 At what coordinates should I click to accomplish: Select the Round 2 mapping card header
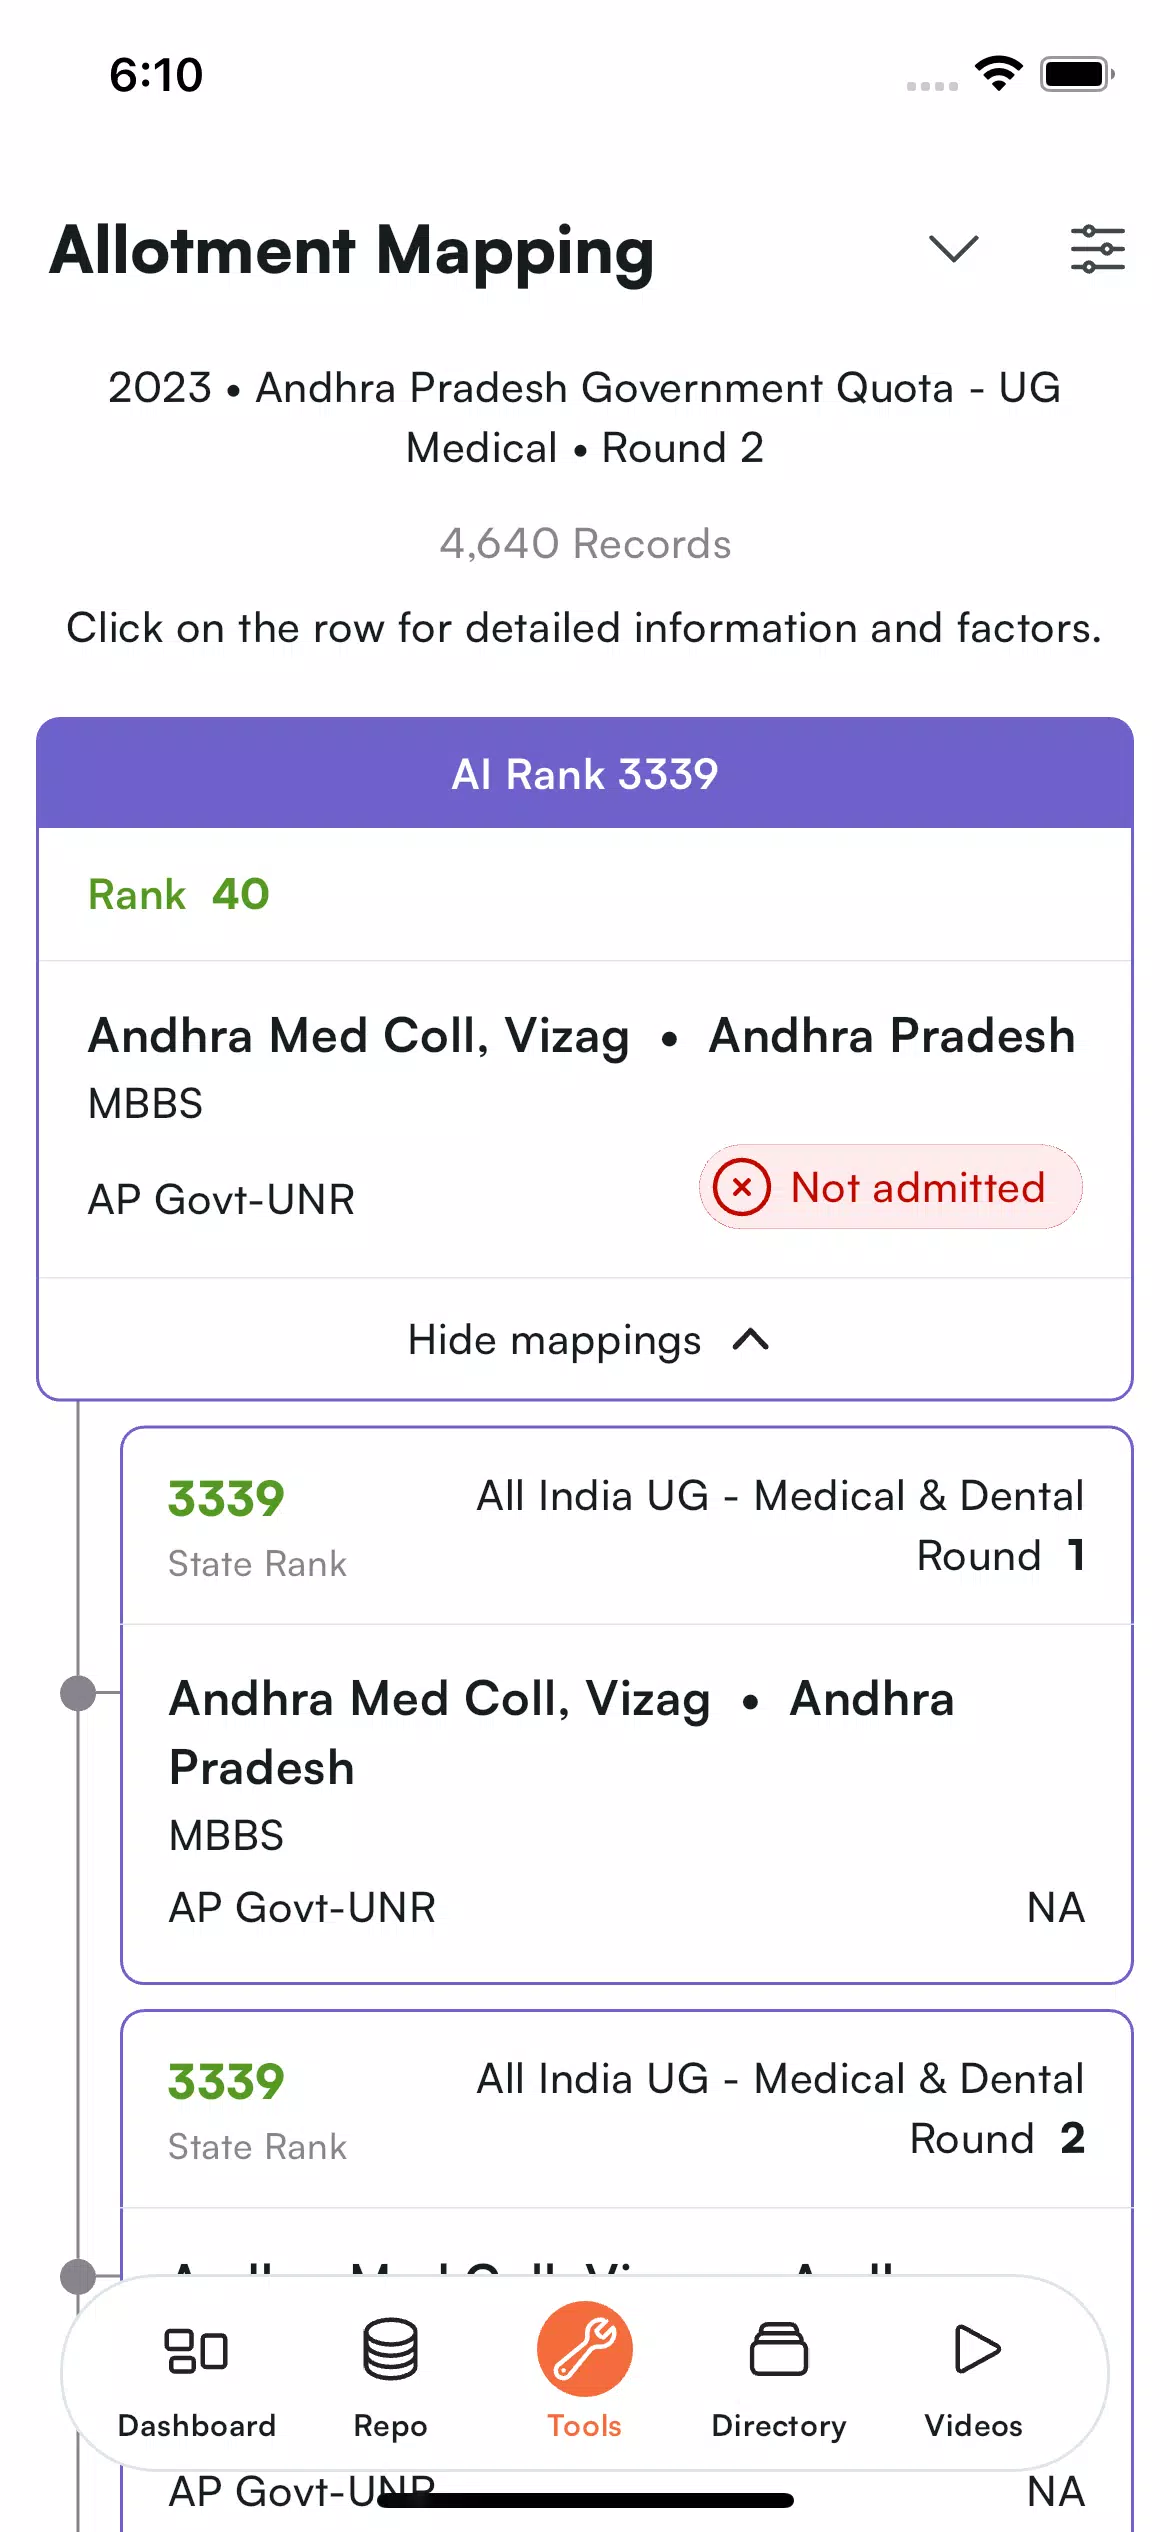(x=627, y=2109)
